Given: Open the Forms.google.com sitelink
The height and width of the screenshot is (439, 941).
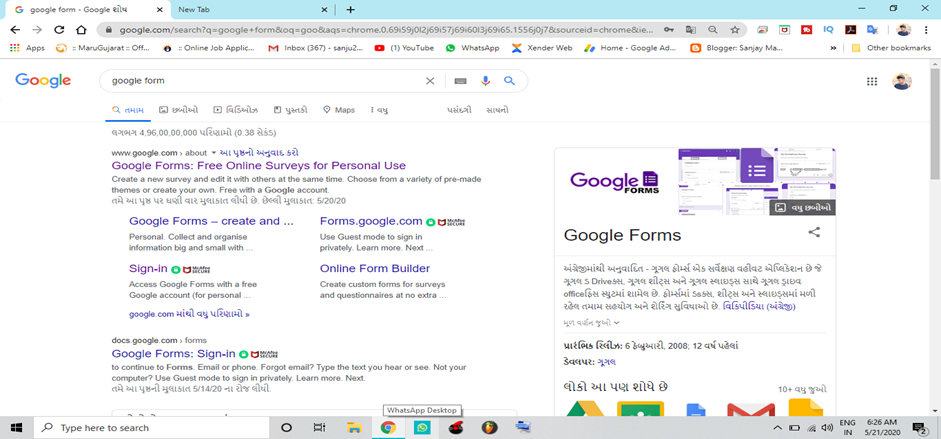Looking at the screenshot, I should coord(371,221).
